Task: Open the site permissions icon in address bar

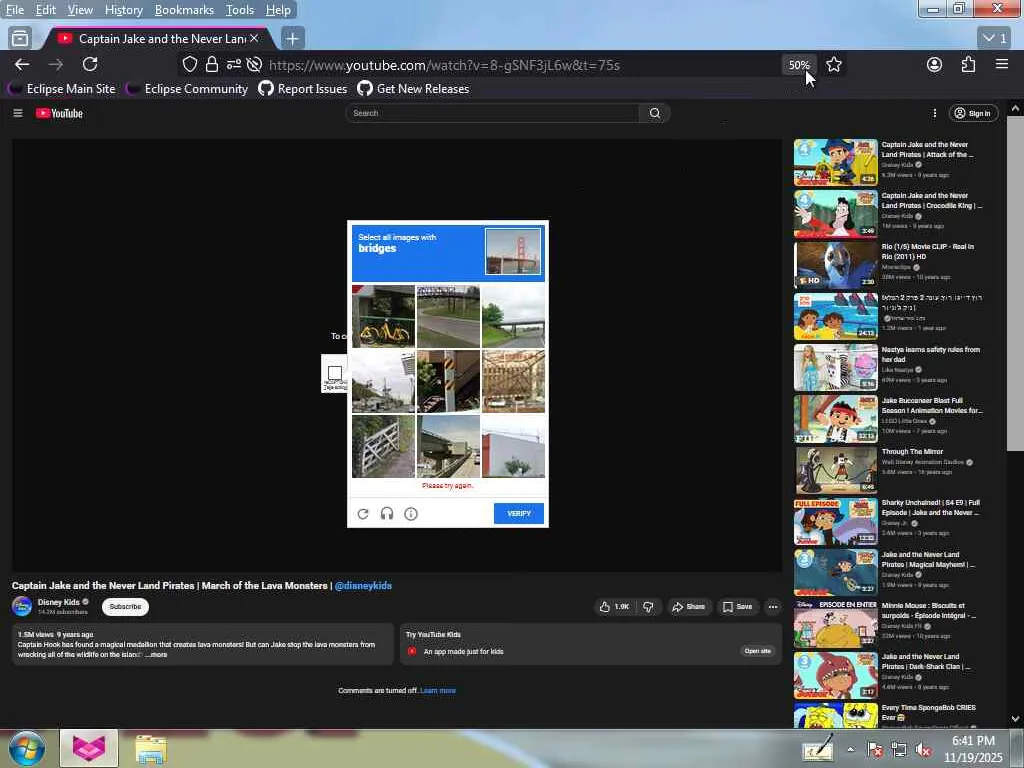Action: [x=233, y=64]
